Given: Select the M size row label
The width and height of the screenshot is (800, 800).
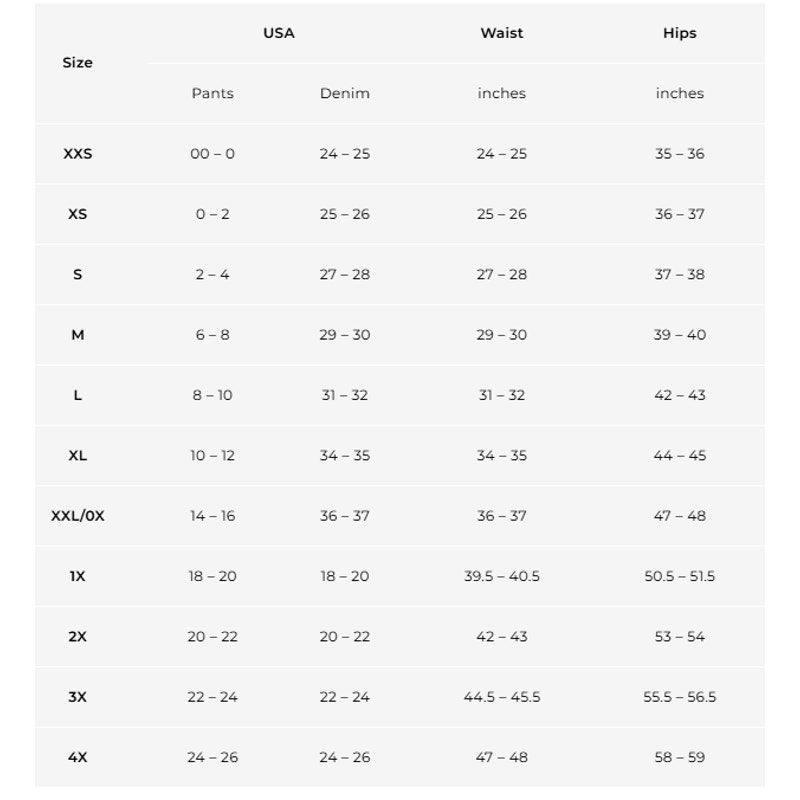Looking at the screenshot, I should 78,335.
